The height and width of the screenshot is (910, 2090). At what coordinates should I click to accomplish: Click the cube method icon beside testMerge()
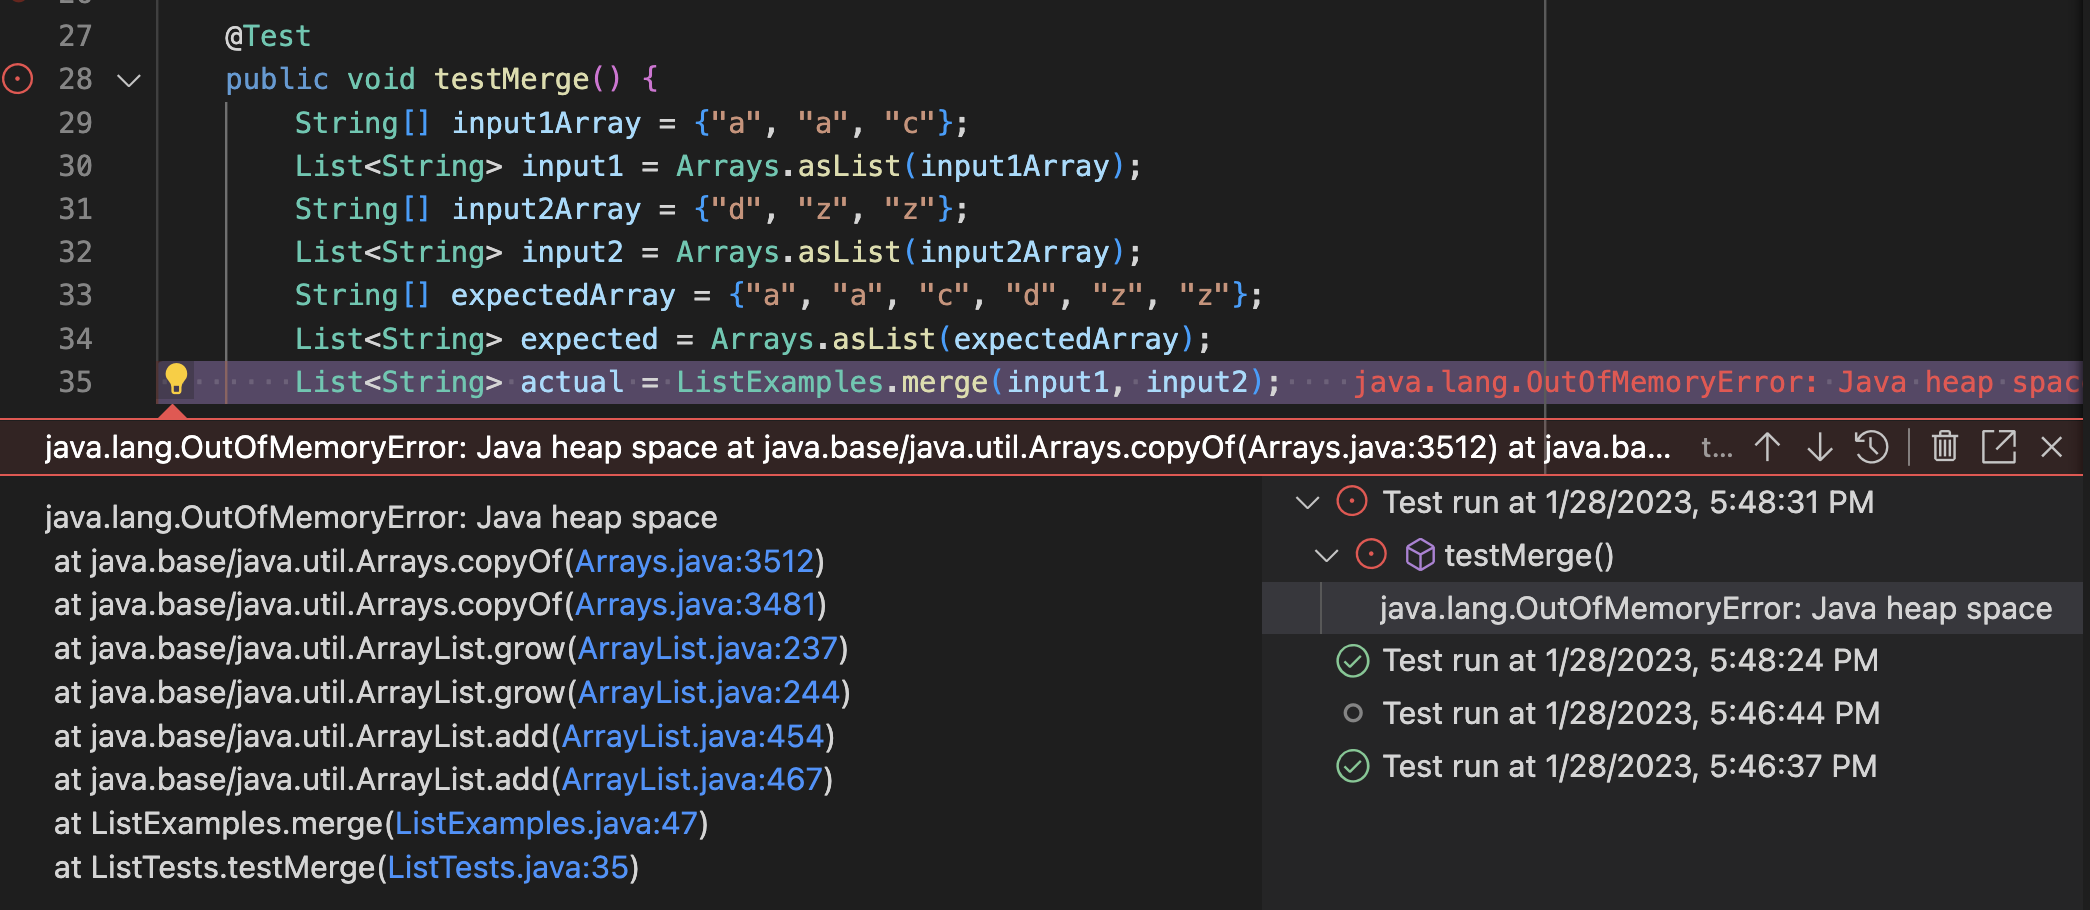pos(1420,555)
